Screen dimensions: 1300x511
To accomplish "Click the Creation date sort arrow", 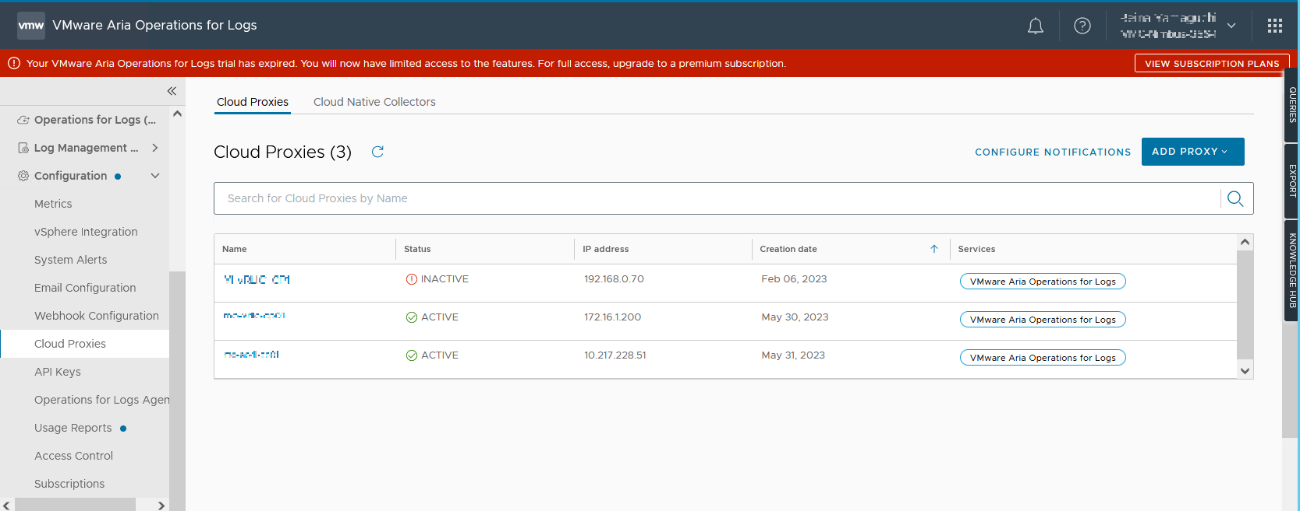I will click(x=934, y=249).
